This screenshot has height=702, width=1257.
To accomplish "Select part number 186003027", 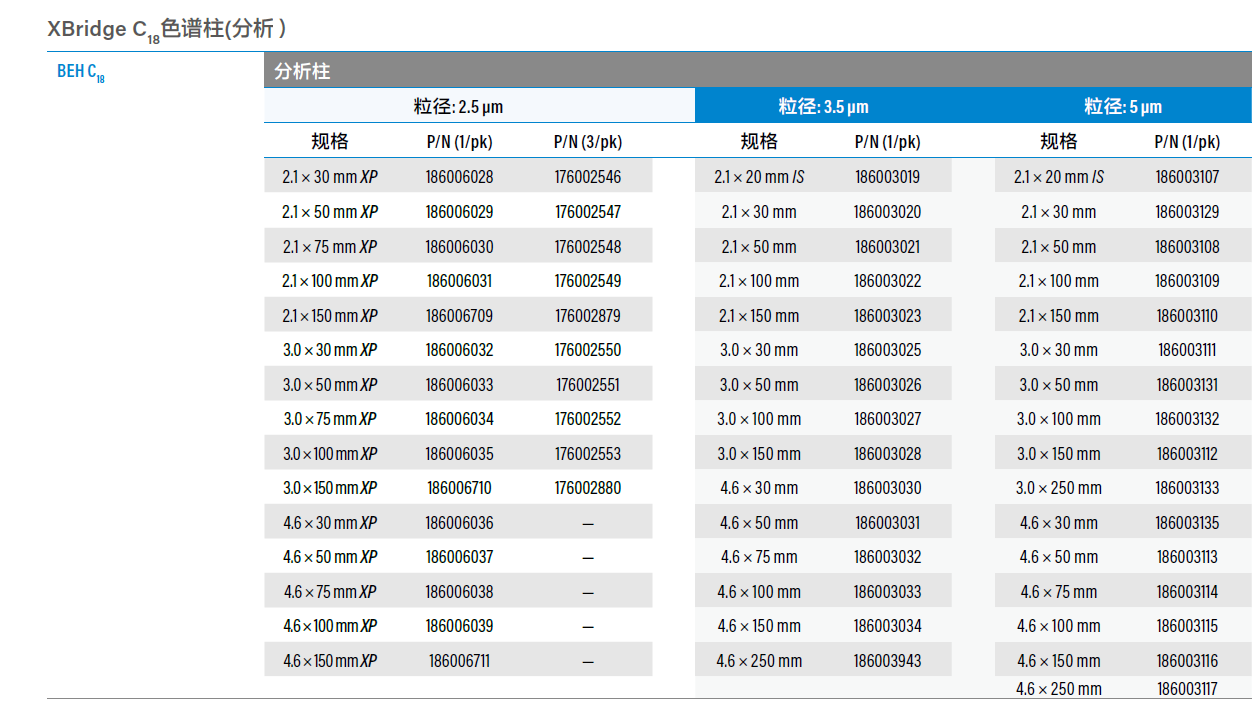I will click(887, 419).
